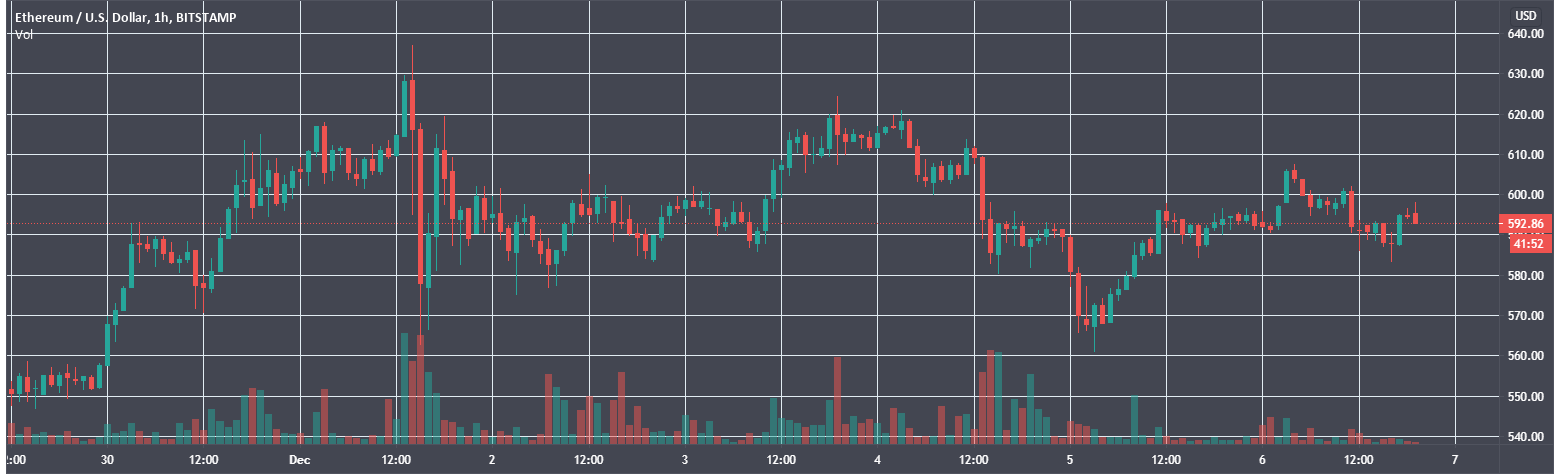Viewport: 1560px width, 474px height.
Task: Click the current price tag 592.86
Action: tap(1527, 224)
